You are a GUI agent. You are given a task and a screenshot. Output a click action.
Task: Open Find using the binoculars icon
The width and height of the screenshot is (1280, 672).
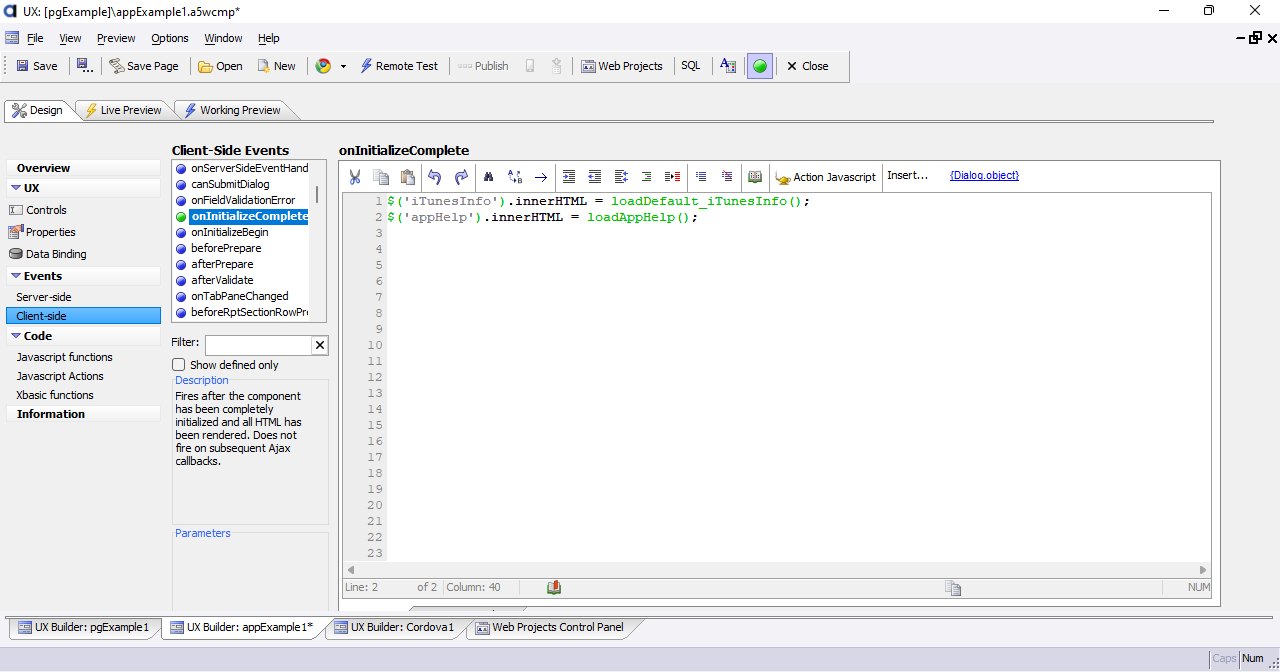[489, 177]
